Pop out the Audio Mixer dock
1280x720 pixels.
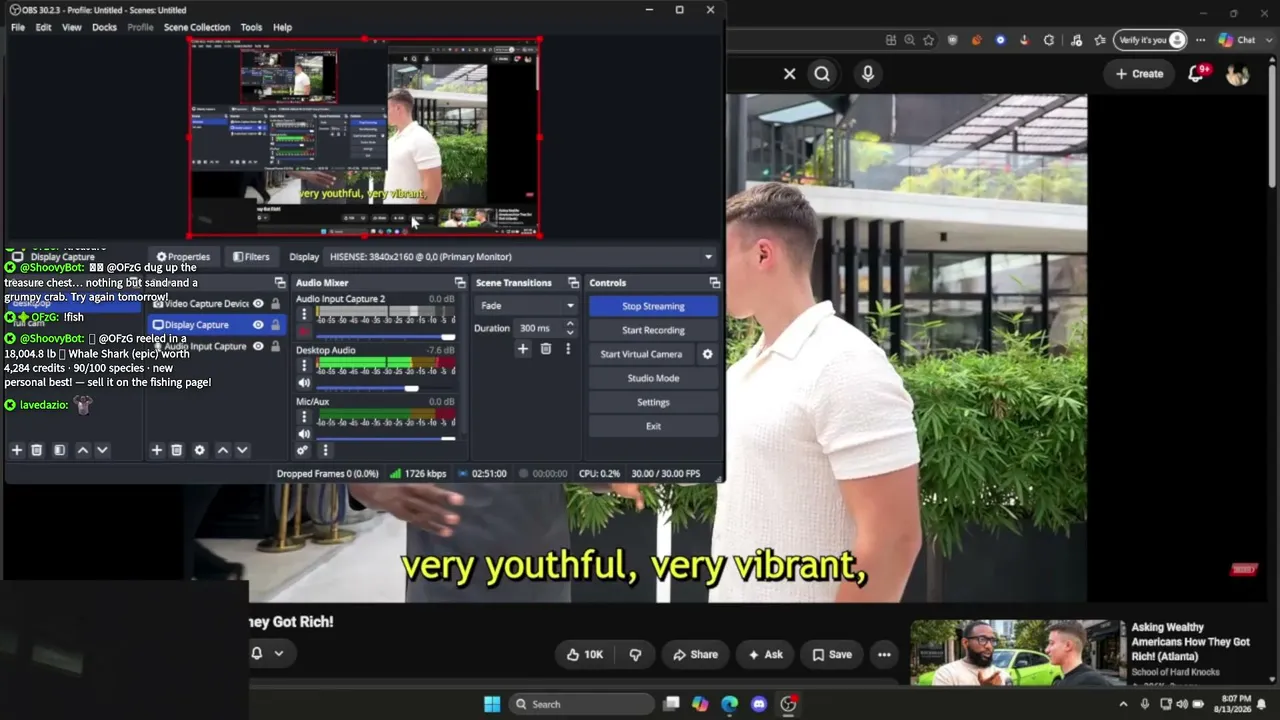(x=460, y=283)
